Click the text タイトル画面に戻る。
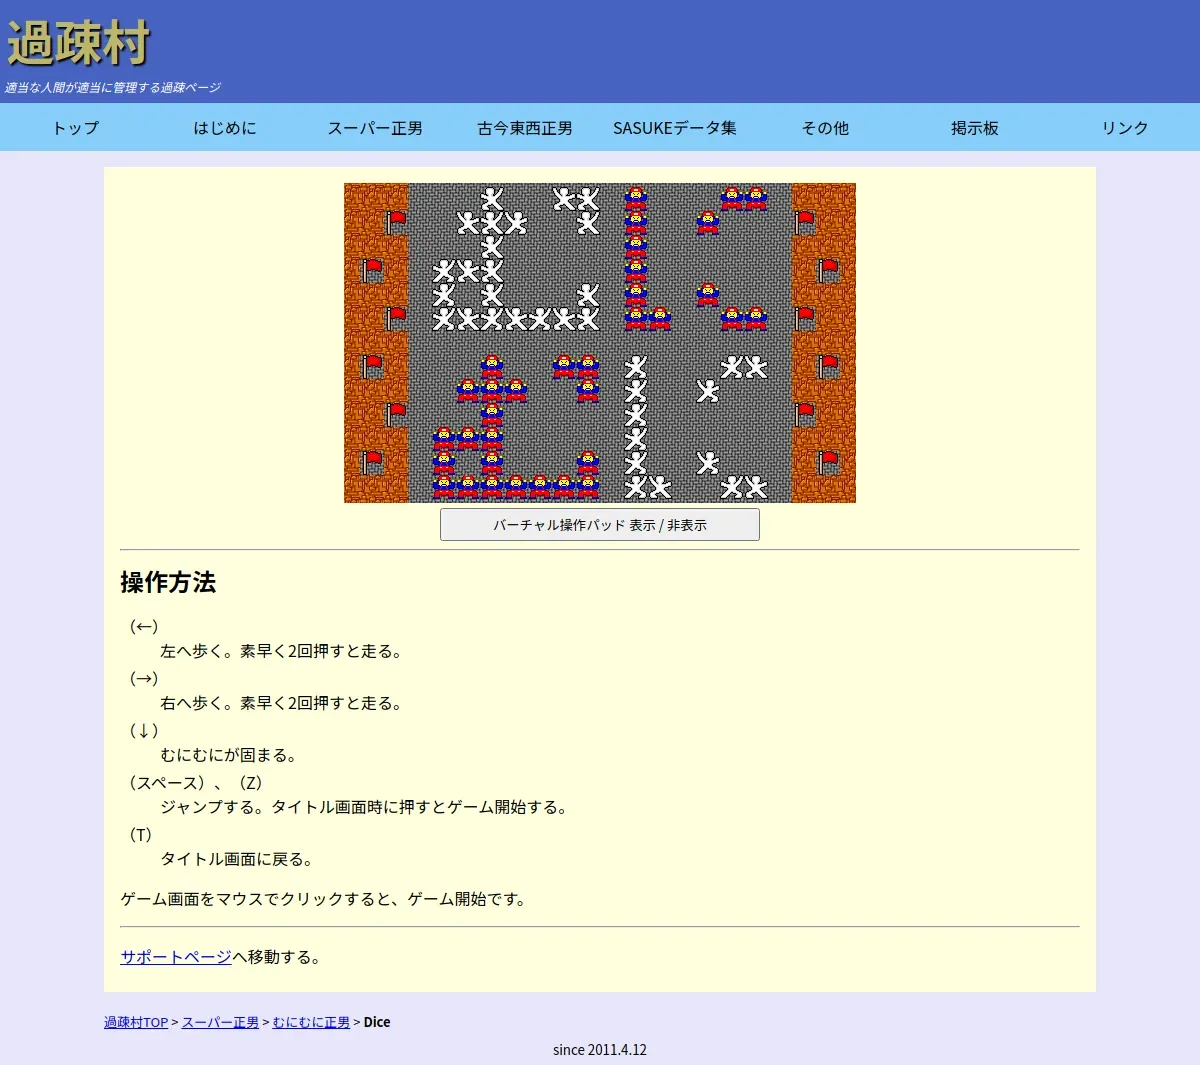Image resolution: width=1200 pixels, height=1065 pixels. pyautogui.click(x=238, y=859)
